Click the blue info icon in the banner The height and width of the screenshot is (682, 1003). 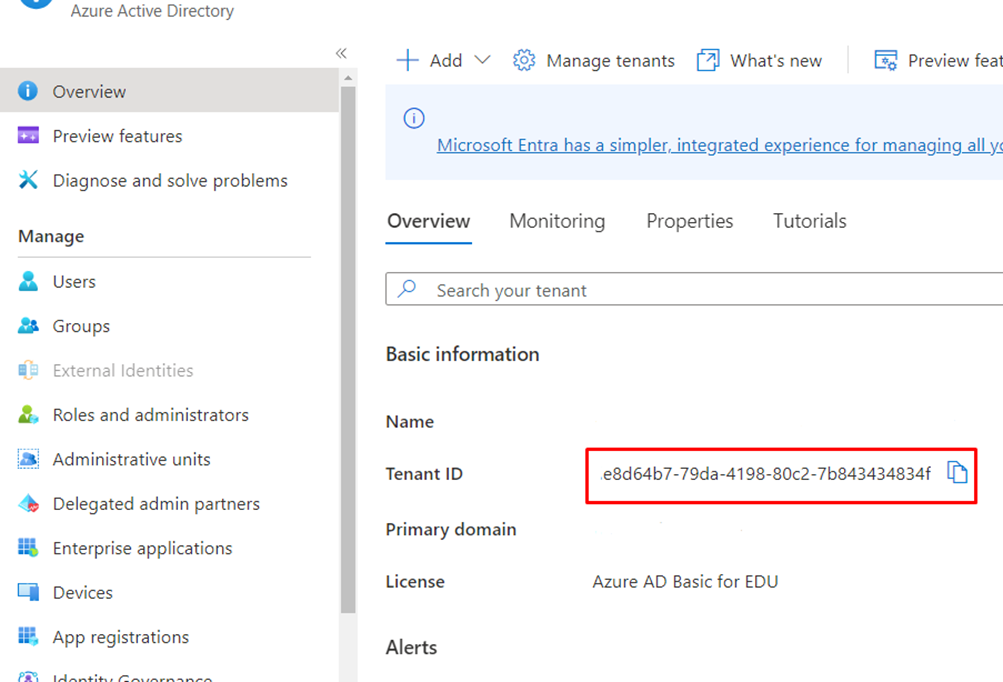(414, 118)
